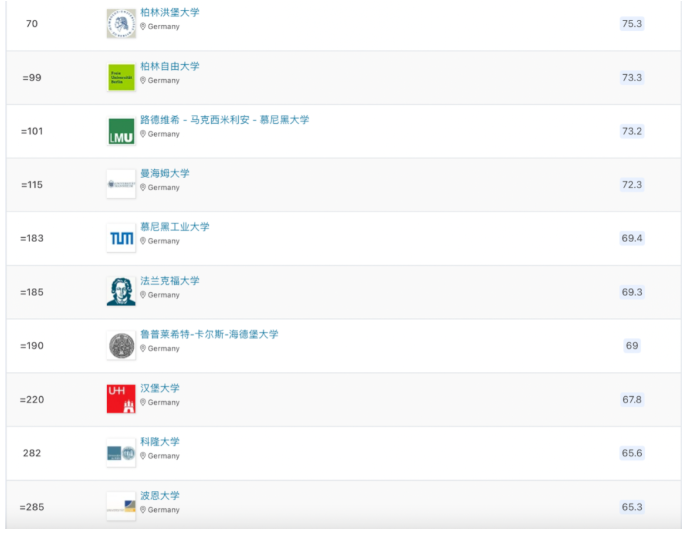
Task: Click location pin icon under 法兰克福大学
Action: point(143,295)
